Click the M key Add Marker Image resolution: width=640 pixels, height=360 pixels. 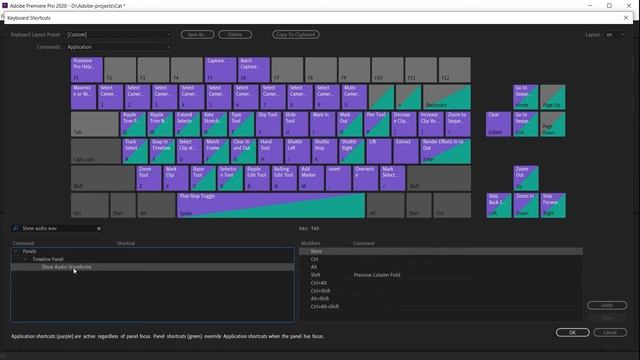pos(311,178)
